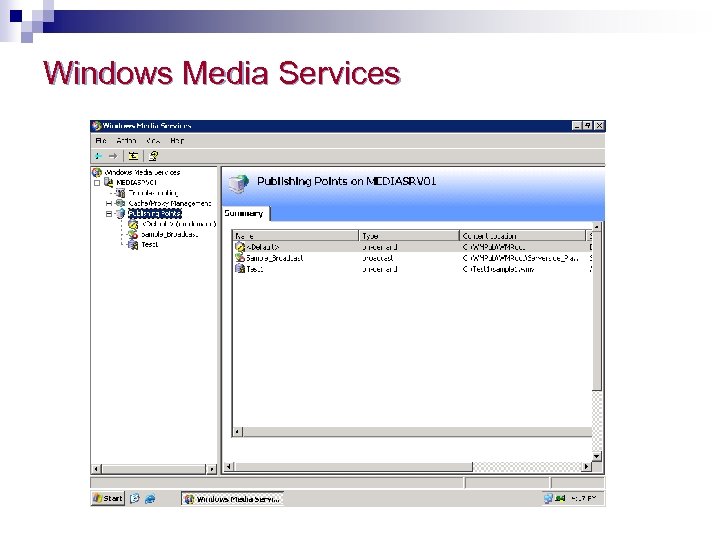Open the Help menu
Image resolution: width=720 pixels, height=540 pixels.
tap(177, 141)
